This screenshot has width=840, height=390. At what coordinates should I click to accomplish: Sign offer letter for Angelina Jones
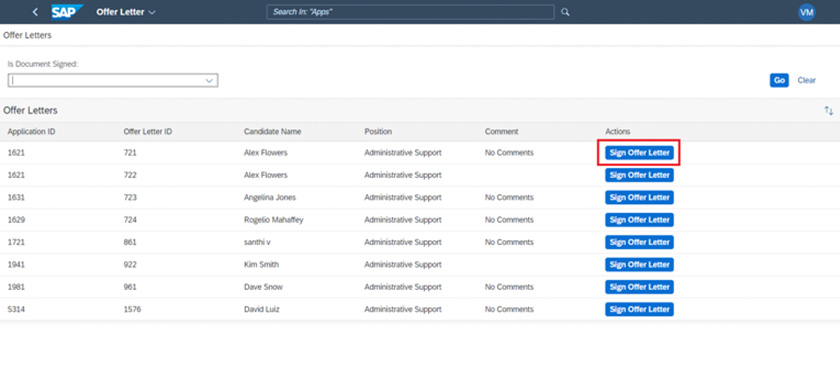(639, 198)
